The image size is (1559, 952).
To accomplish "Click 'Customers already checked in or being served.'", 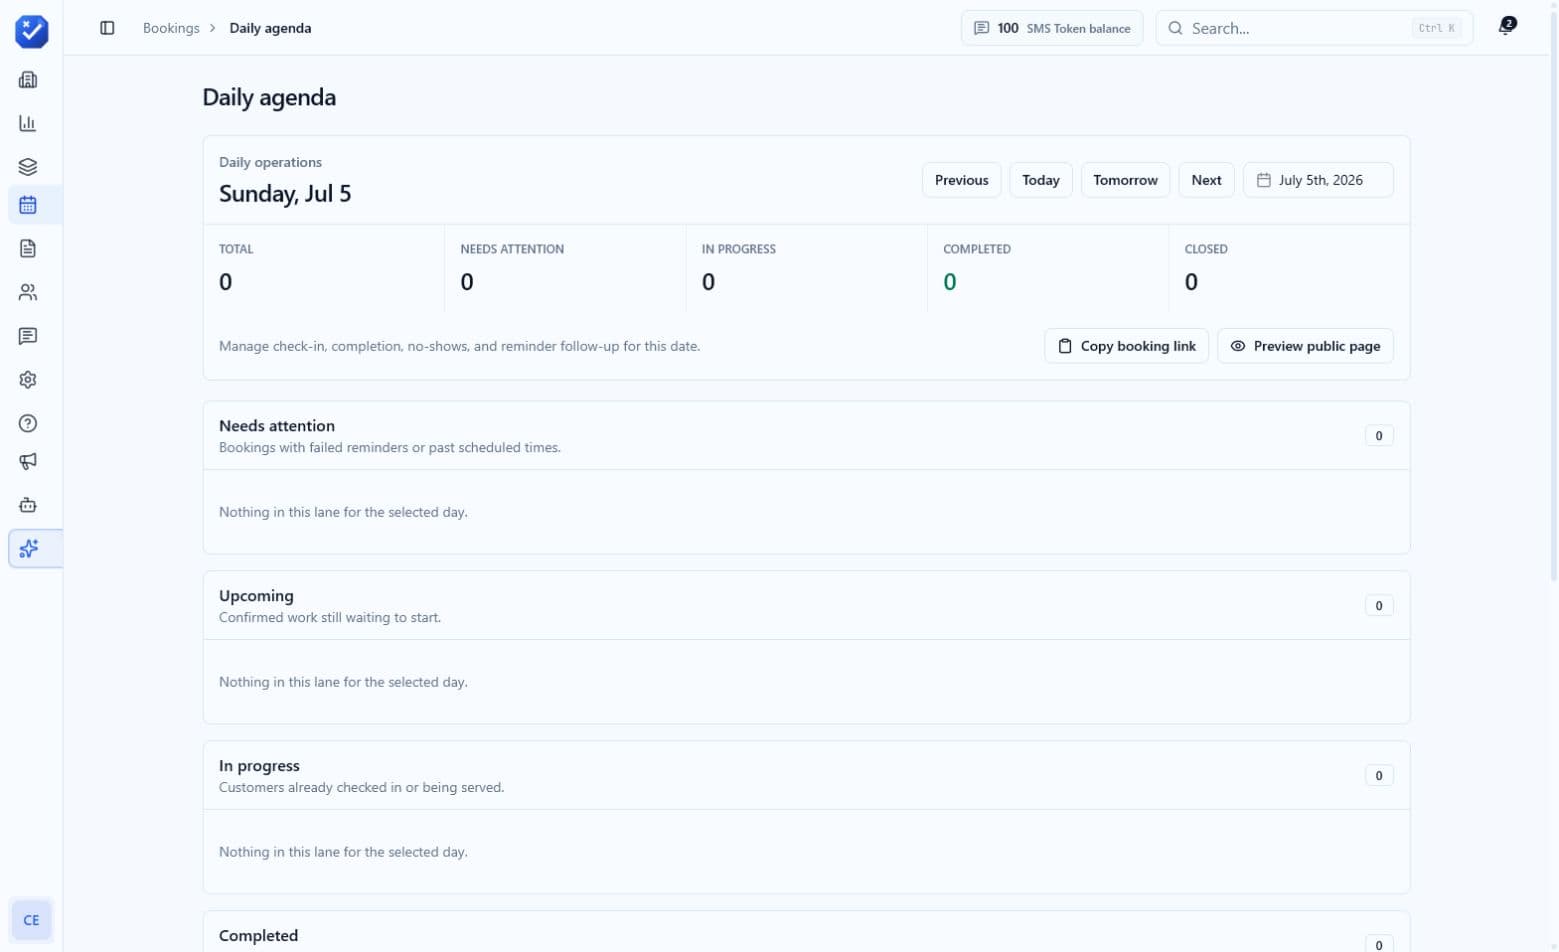I will 361,788.
